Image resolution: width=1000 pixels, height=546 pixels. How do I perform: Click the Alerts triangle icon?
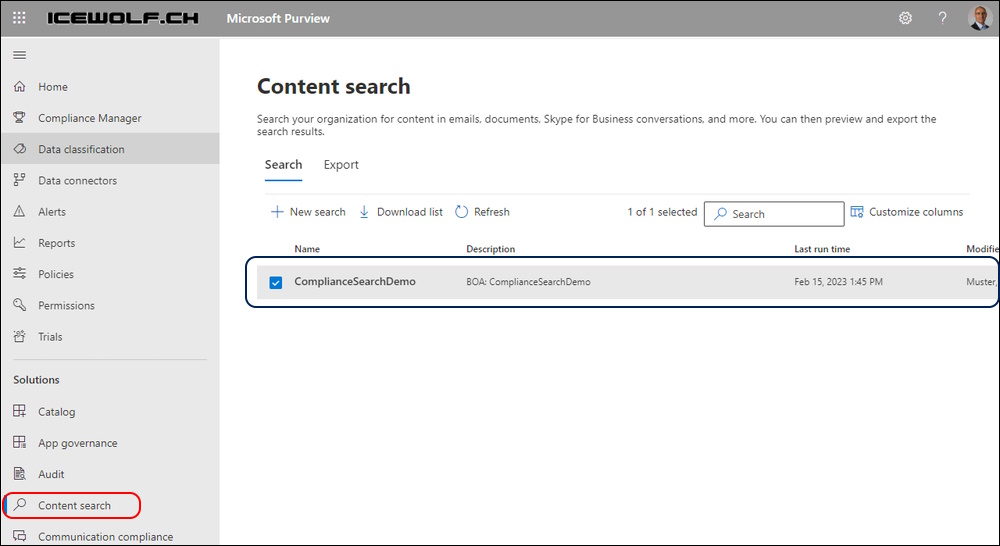coord(20,211)
